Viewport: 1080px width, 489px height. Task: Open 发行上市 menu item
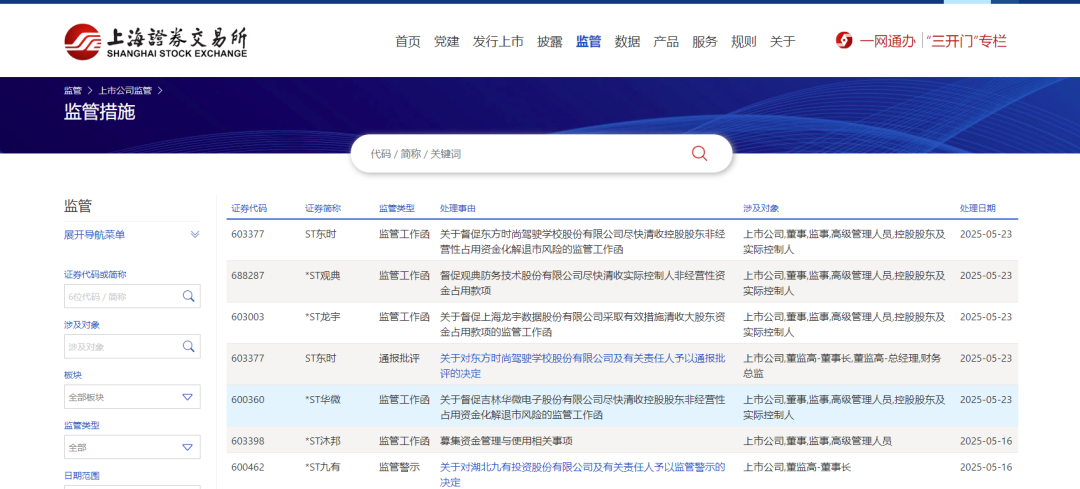click(498, 41)
